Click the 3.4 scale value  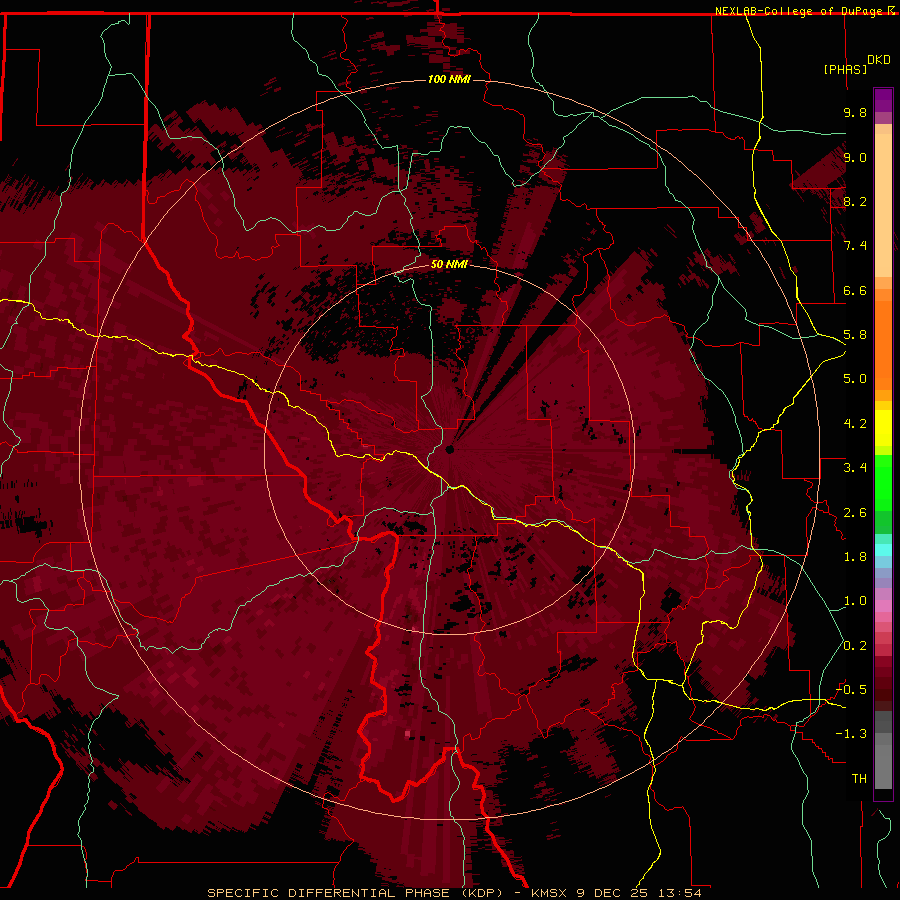[x=855, y=468]
